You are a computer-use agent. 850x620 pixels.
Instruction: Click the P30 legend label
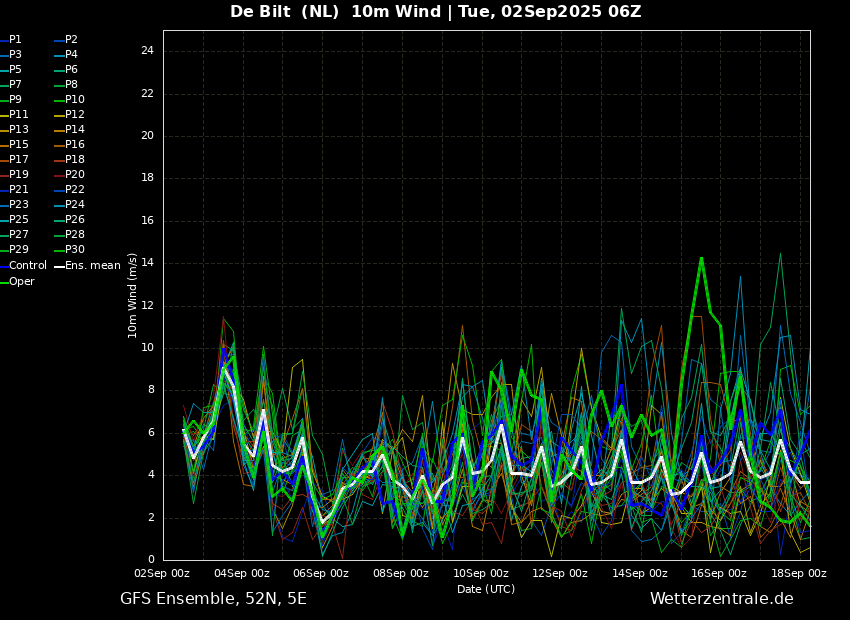(x=75, y=250)
